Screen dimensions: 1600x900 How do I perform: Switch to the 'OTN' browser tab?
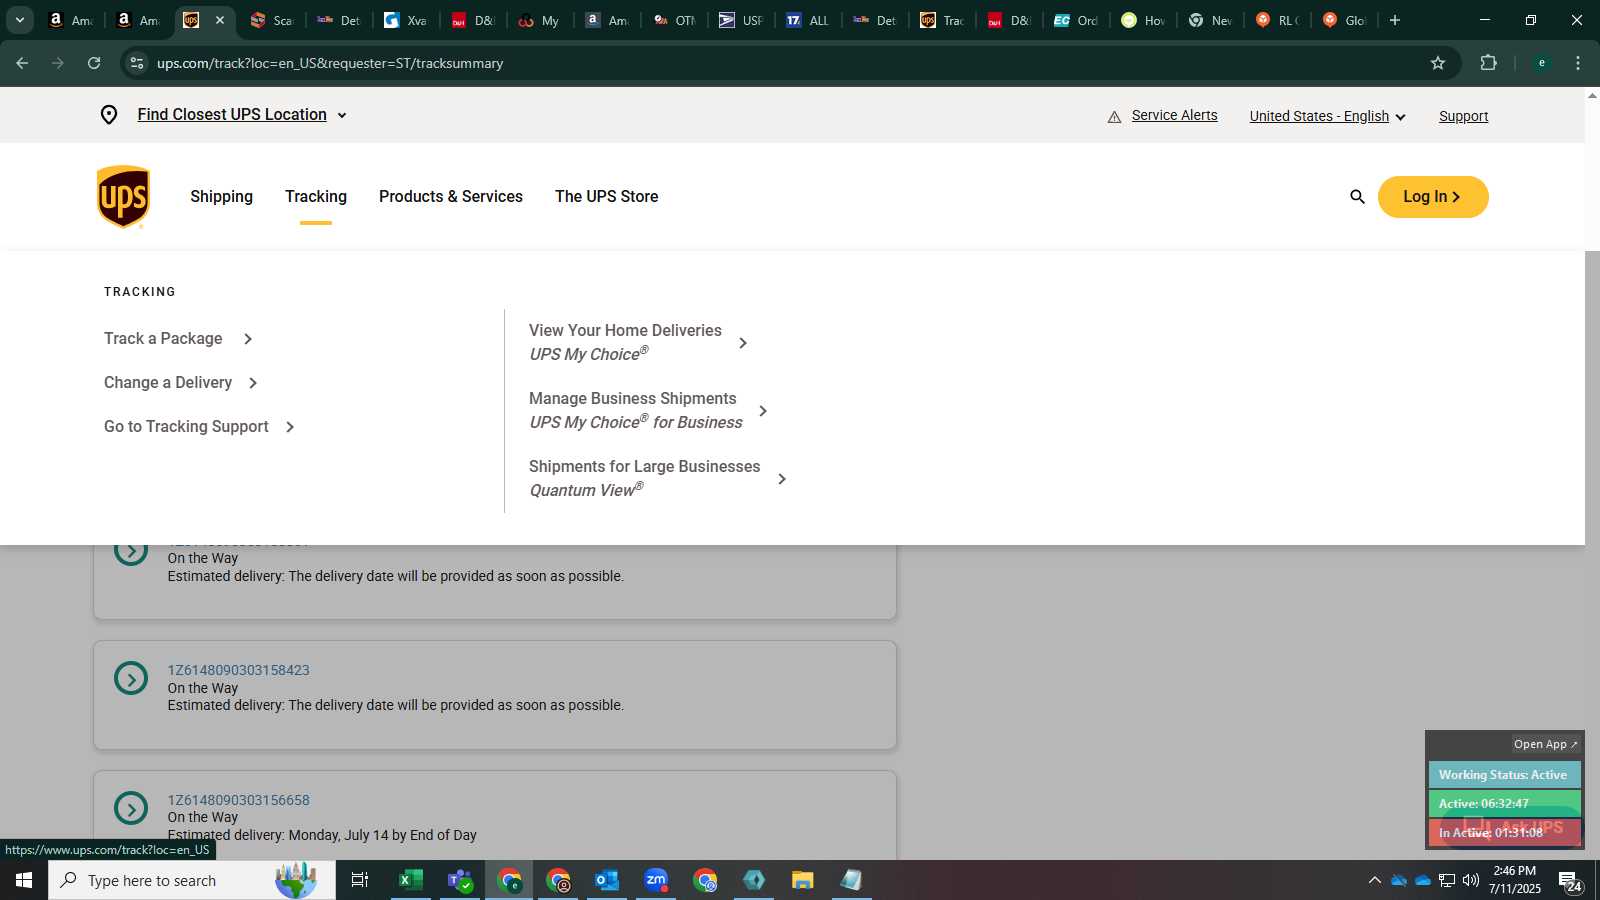click(674, 20)
